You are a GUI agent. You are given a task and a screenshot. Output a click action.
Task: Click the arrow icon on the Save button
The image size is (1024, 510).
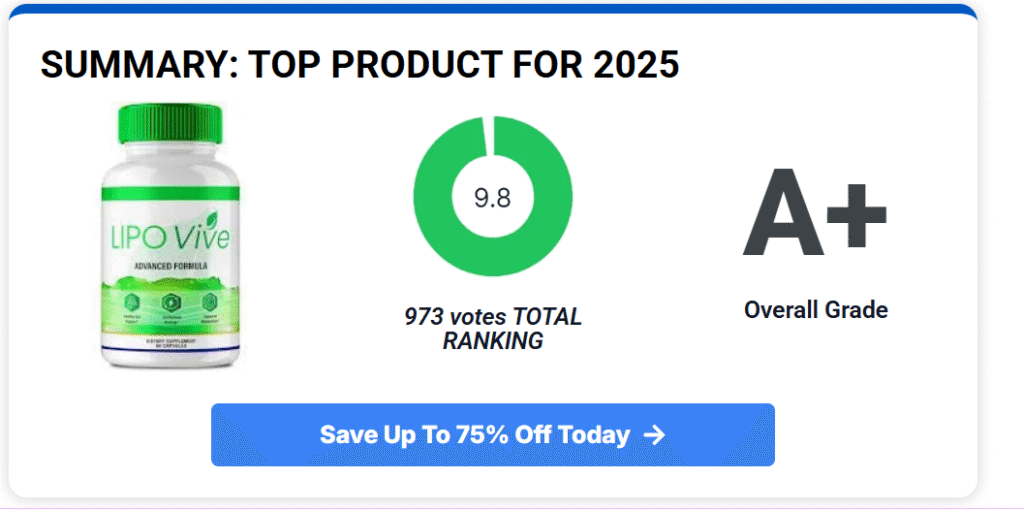click(655, 435)
